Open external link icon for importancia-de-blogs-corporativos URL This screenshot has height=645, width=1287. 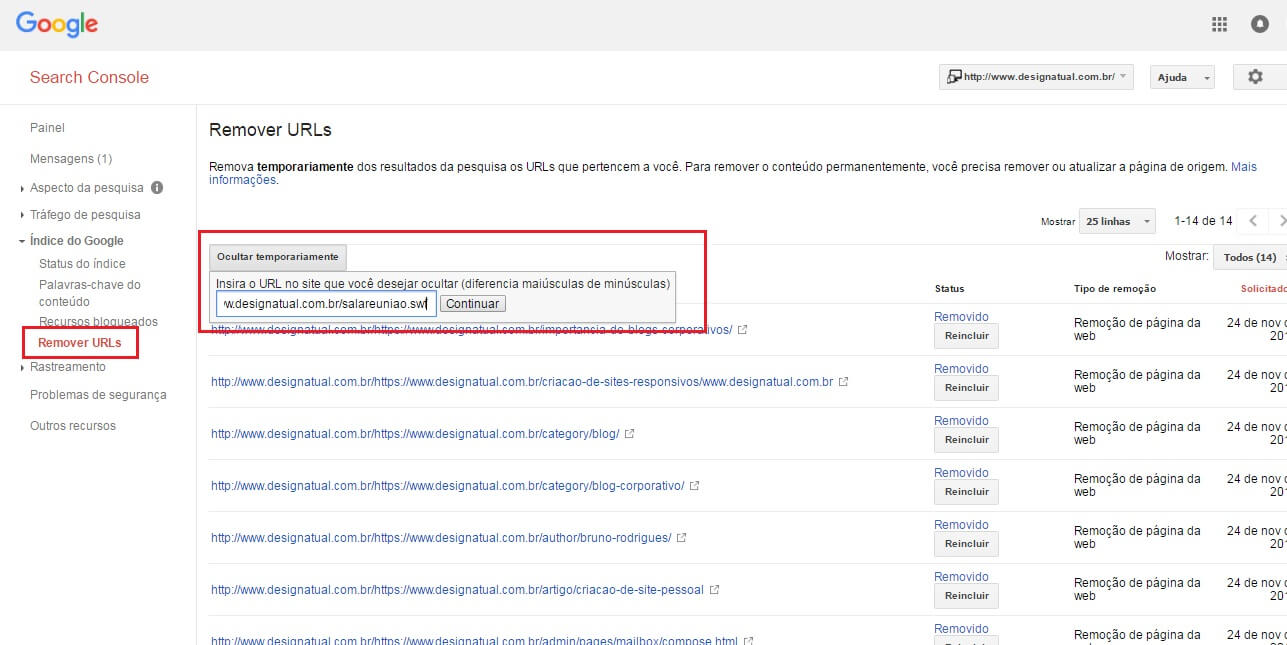click(x=742, y=329)
